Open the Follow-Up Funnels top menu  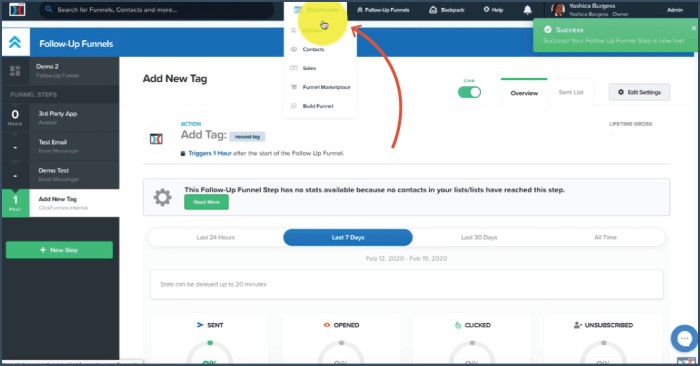(383, 10)
